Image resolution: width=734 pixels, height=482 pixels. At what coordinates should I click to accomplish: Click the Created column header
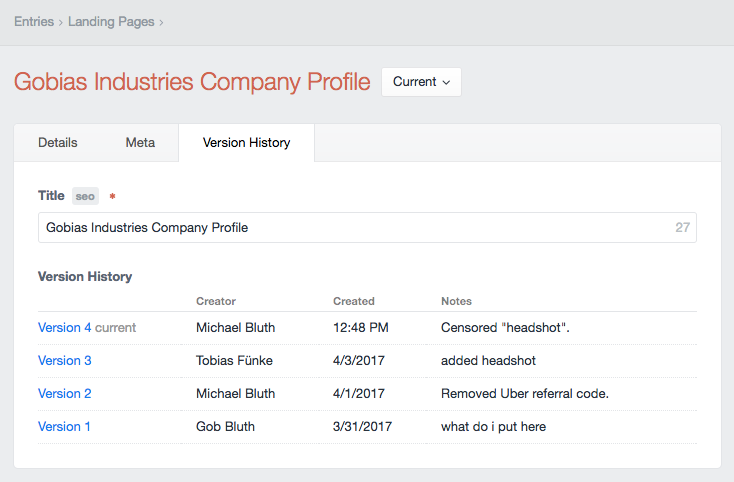[354, 301]
